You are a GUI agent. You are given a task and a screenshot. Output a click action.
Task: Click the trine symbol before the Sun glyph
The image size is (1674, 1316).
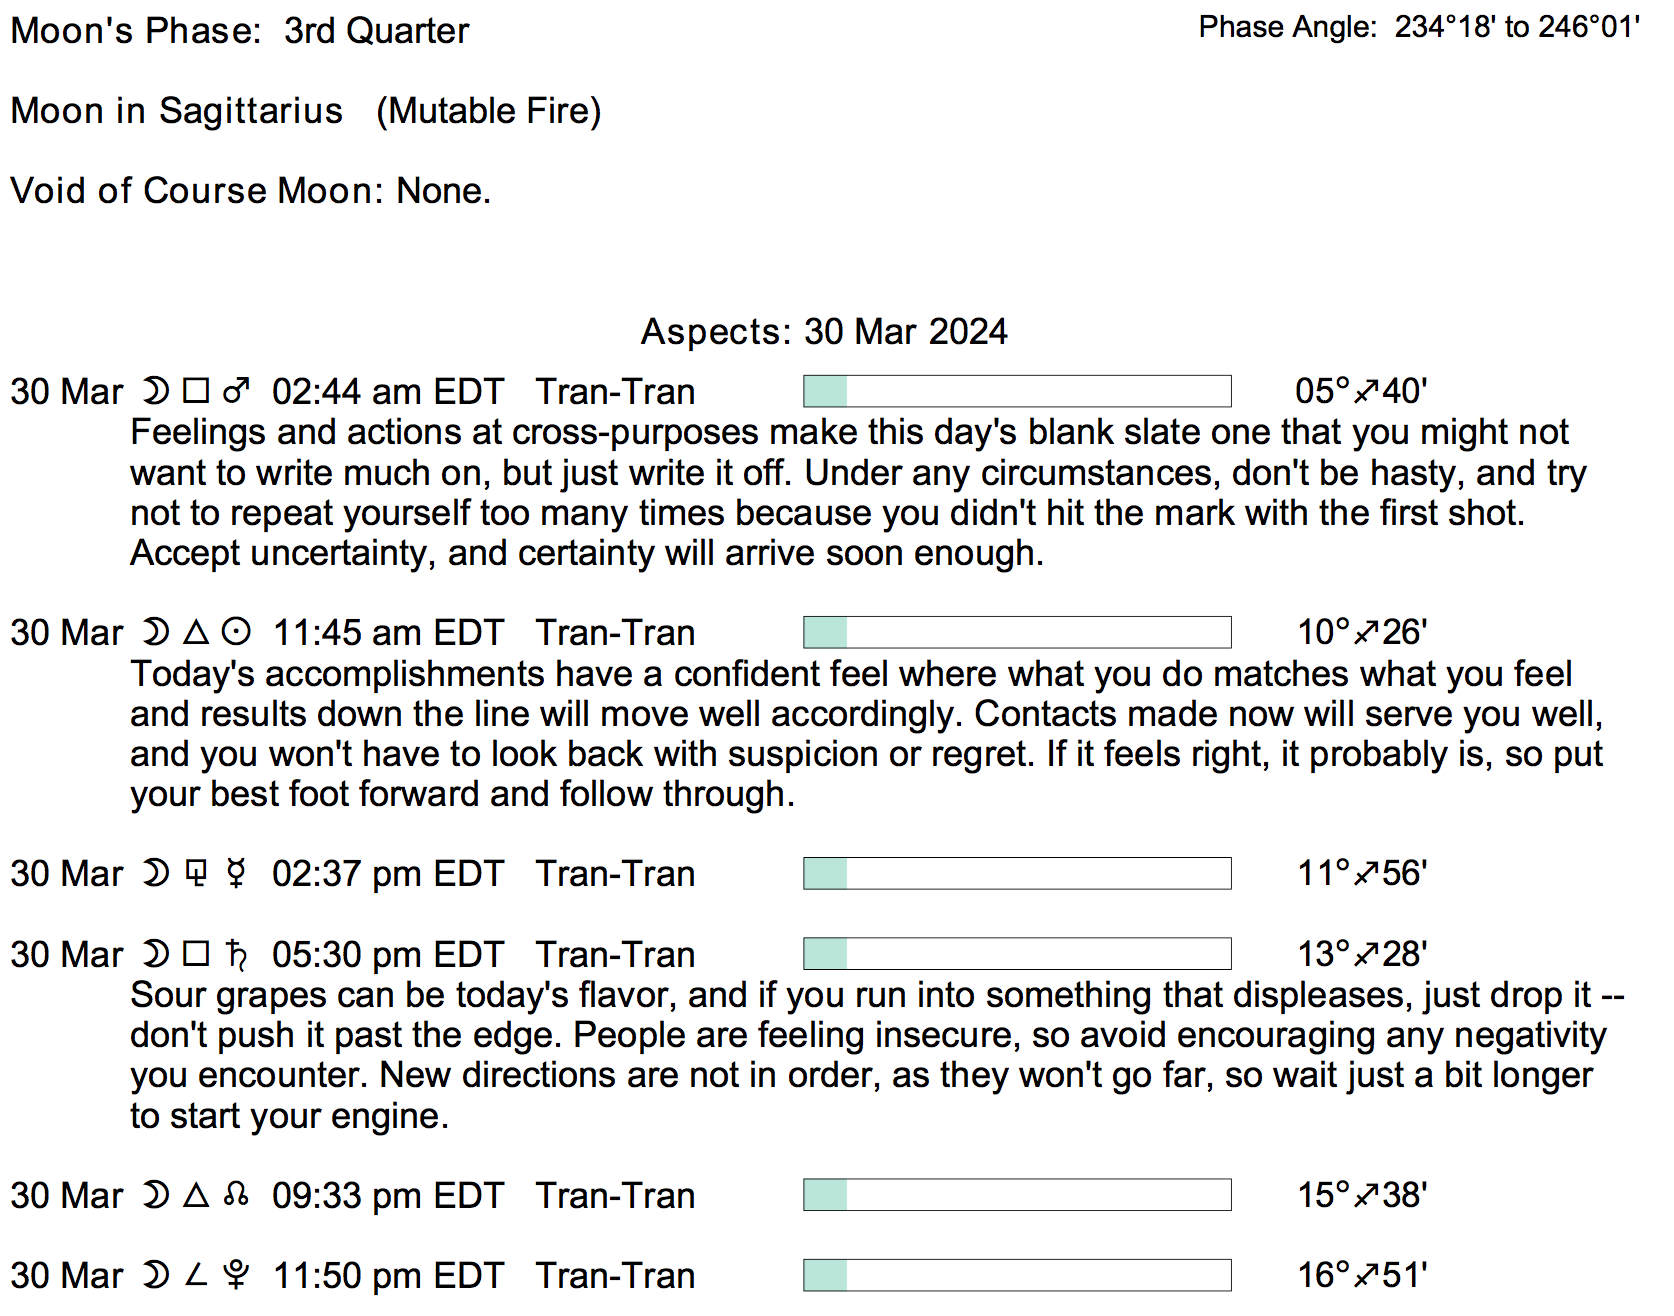pos(197,632)
